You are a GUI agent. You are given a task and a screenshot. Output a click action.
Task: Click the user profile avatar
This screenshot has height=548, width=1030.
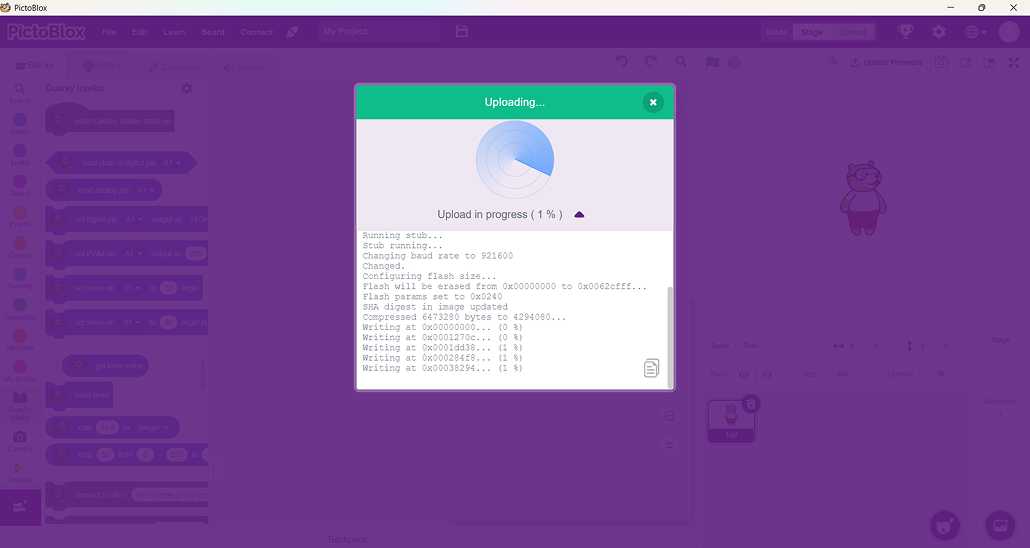pyautogui.click(x=1009, y=32)
